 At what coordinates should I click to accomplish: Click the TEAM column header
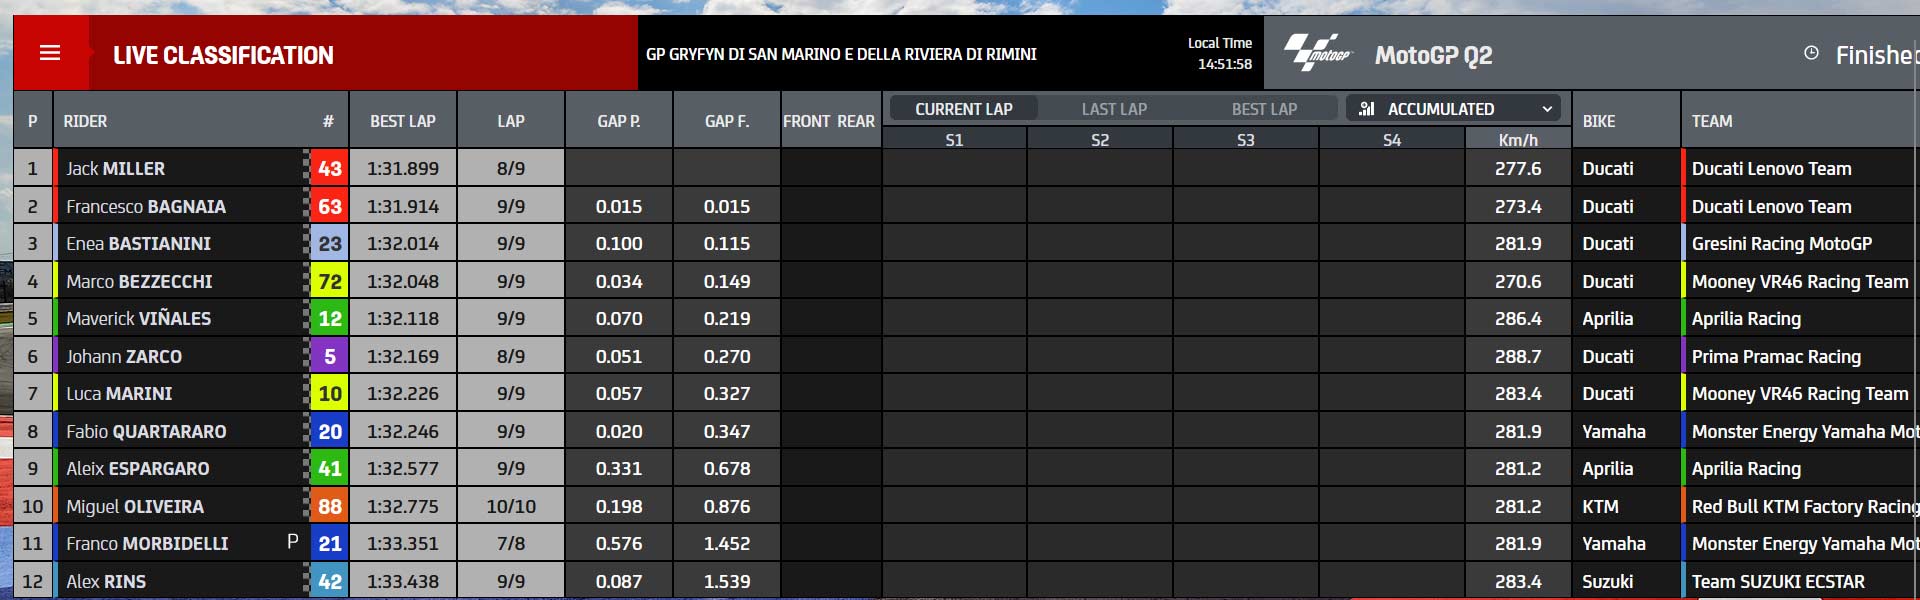(x=1712, y=121)
